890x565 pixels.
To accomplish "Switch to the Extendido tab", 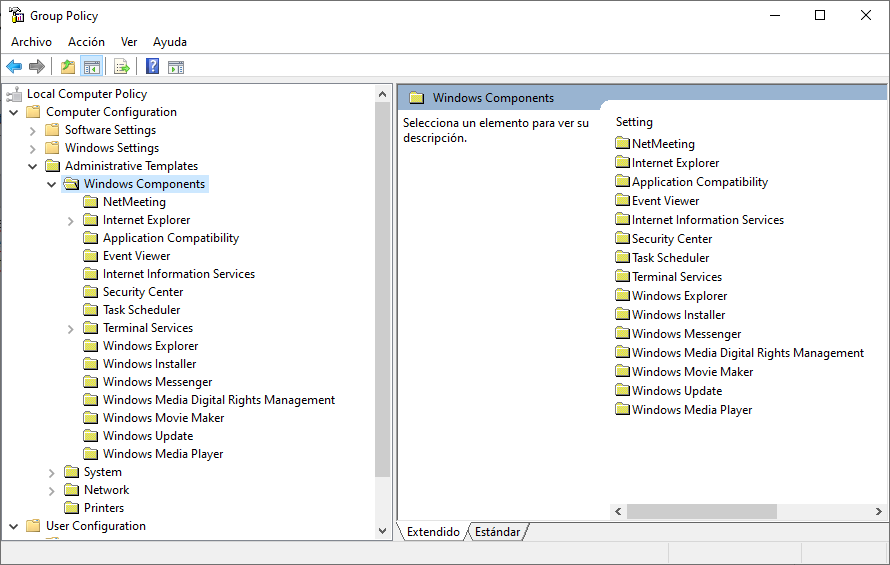I will pyautogui.click(x=433, y=532).
